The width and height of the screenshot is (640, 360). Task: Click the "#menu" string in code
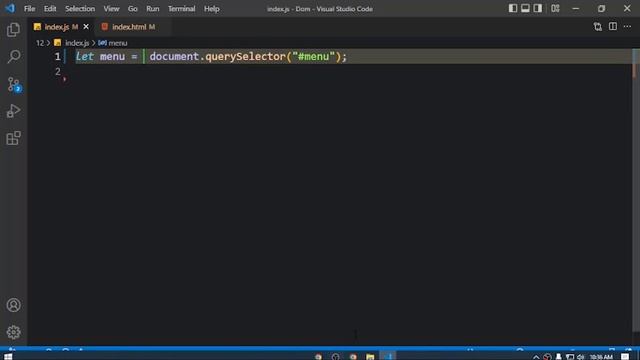click(x=313, y=56)
